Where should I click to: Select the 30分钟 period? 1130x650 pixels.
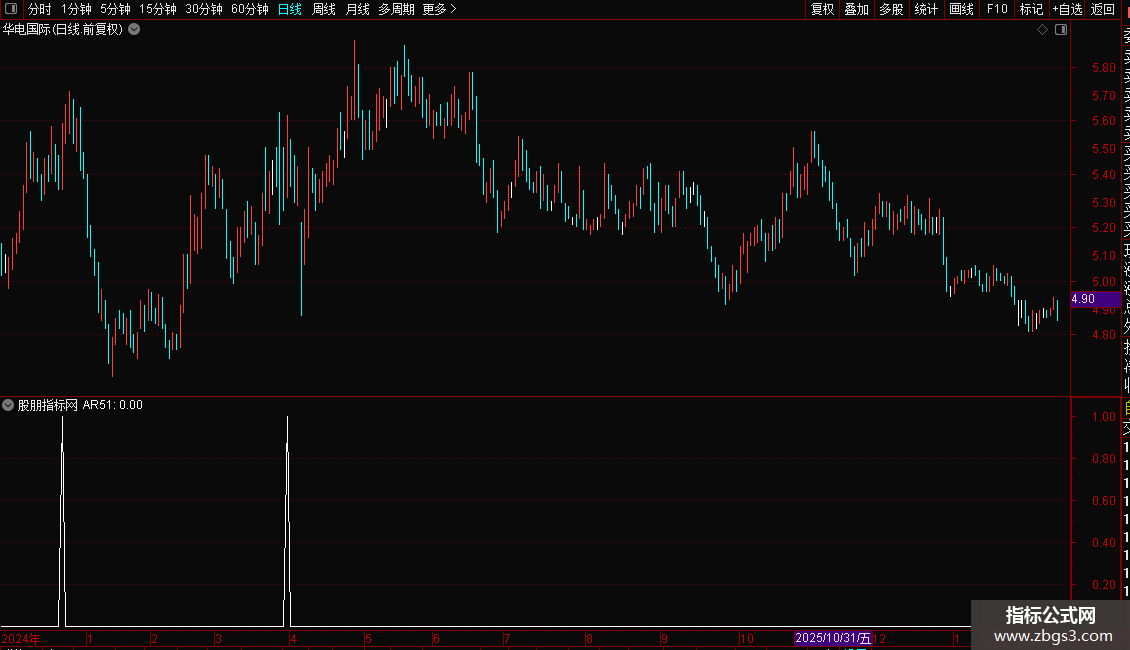[x=204, y=9]
